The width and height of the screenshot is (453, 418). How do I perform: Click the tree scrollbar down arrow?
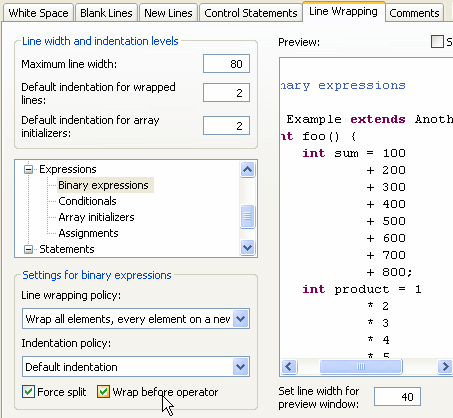247,248
